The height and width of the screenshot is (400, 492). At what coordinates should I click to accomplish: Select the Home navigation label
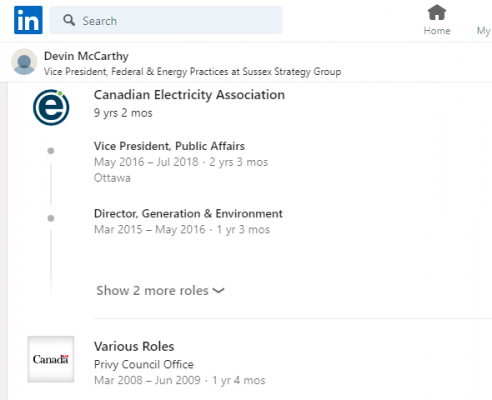(437, 31)
